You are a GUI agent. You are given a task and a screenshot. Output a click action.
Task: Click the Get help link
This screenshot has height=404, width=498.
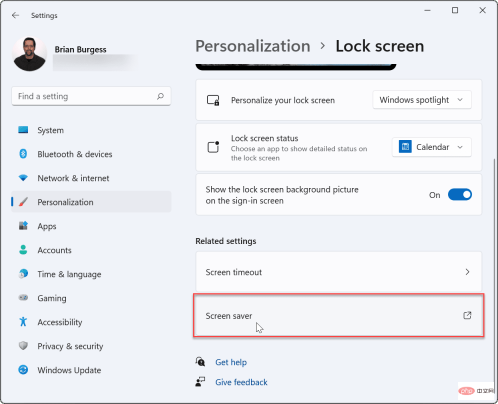pyautogui.click(x=231, y=362)
